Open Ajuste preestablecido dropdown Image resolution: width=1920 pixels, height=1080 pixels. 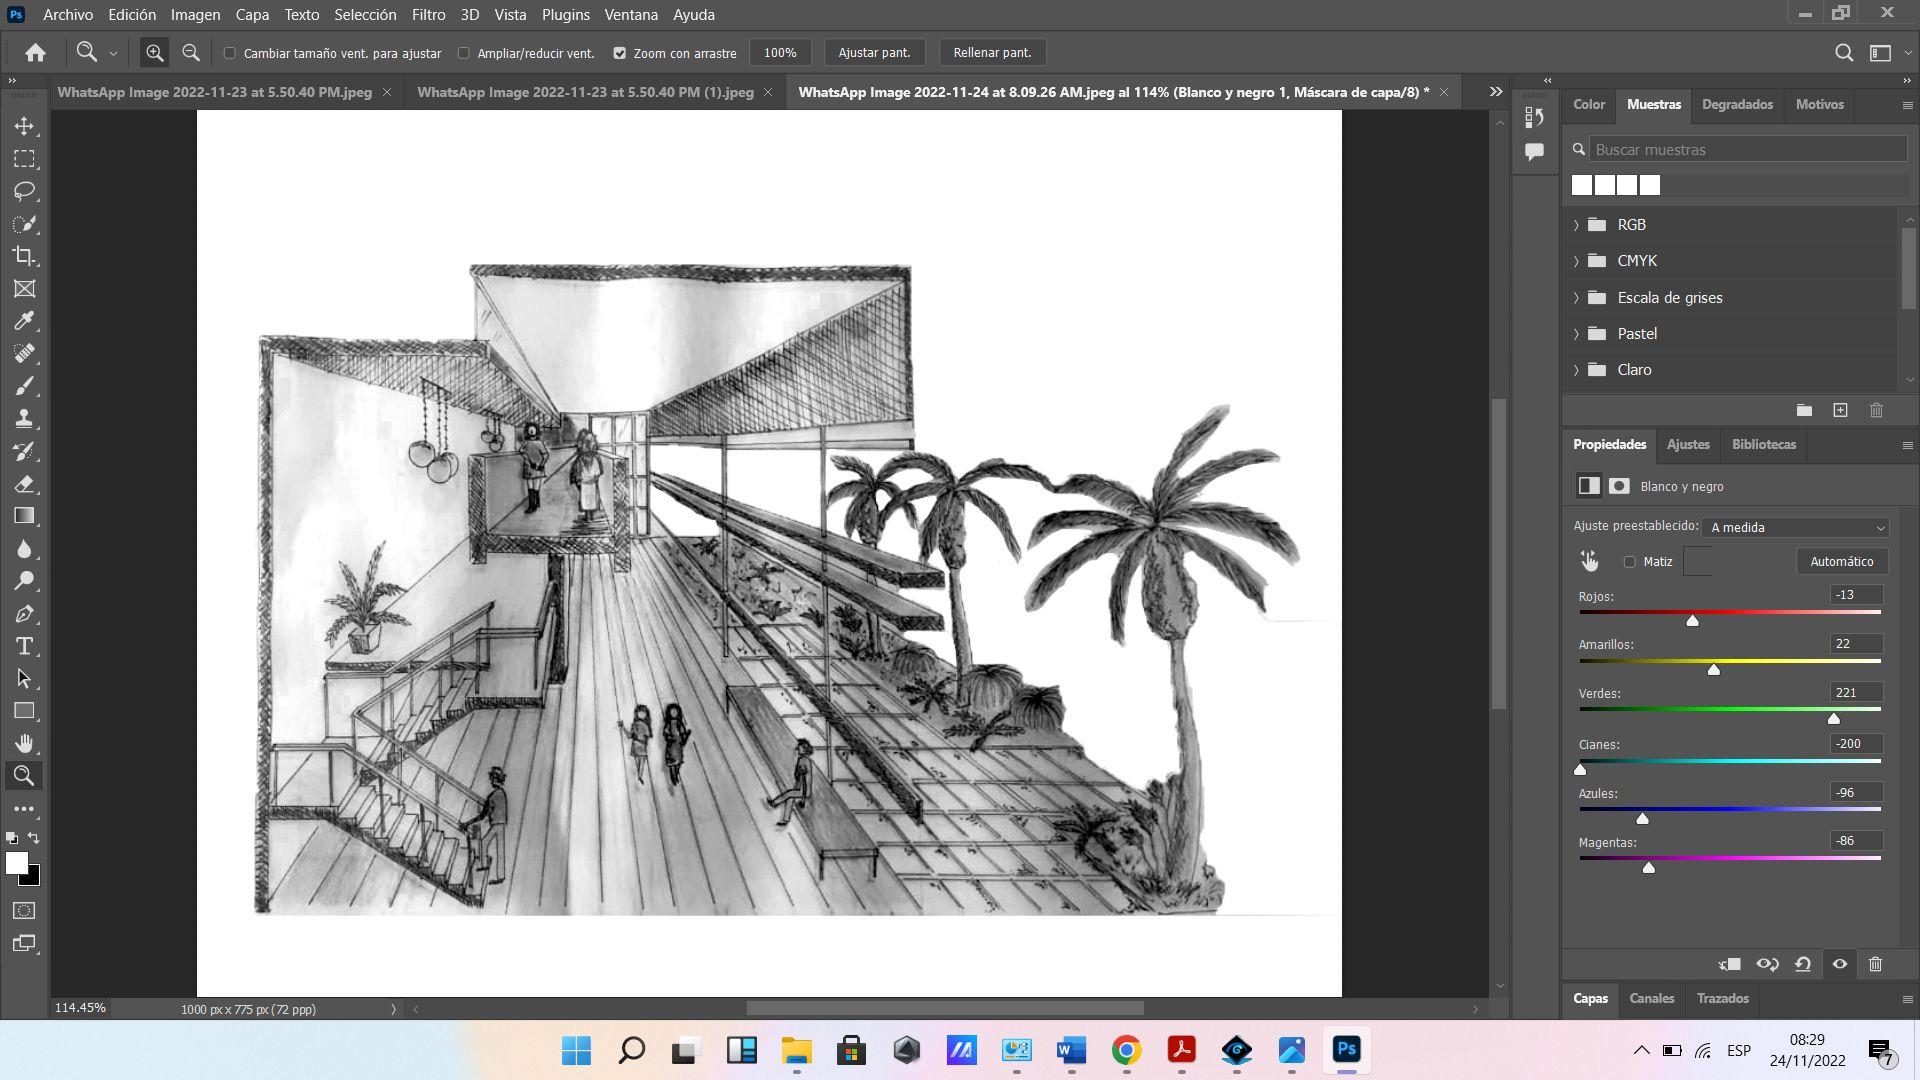pyautogui.click(x=1795, y=527)
